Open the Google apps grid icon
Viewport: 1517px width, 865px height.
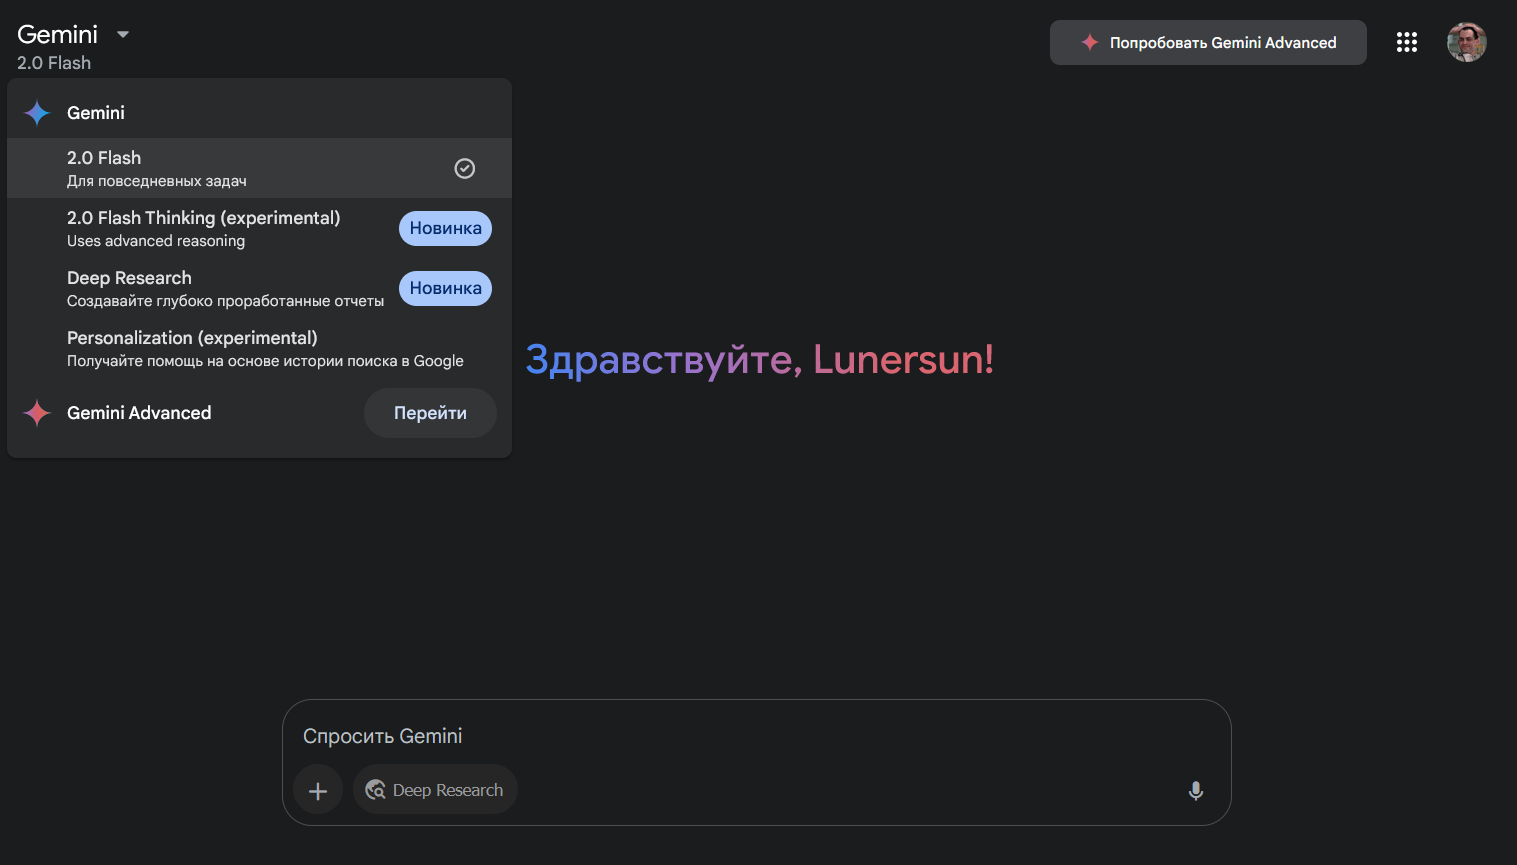tap(1406, 42)
